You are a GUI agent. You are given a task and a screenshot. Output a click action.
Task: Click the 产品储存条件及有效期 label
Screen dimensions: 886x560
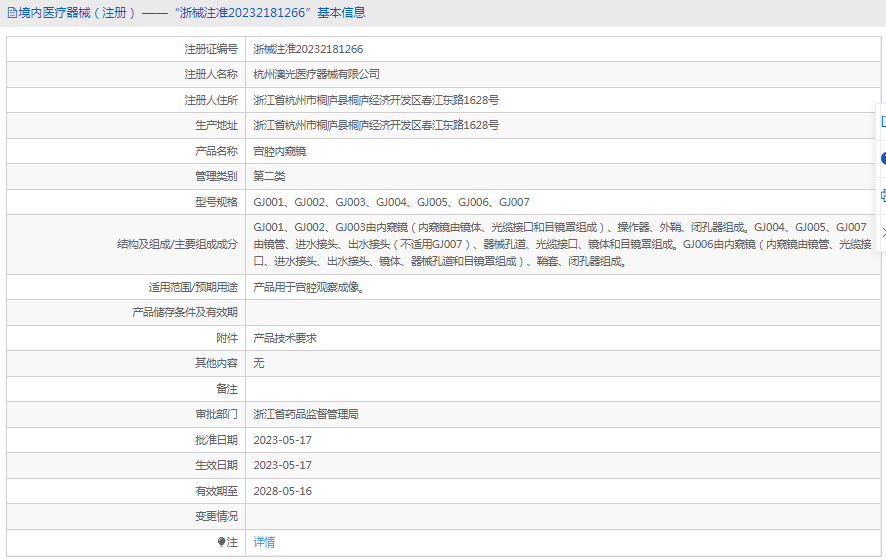(185, 312)
